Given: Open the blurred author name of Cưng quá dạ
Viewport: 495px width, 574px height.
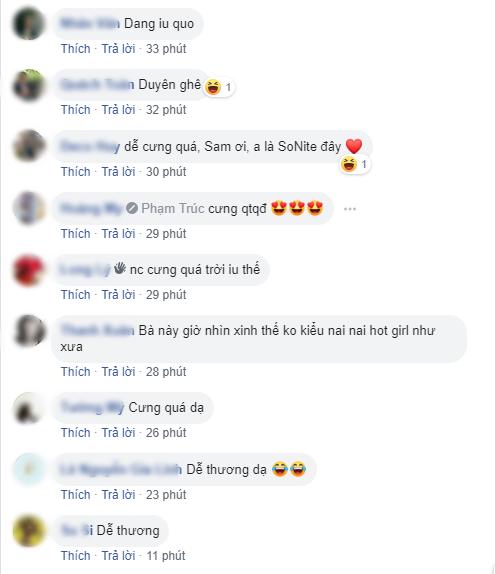Looking at the screenshot, I should click(x=93, y=407).
